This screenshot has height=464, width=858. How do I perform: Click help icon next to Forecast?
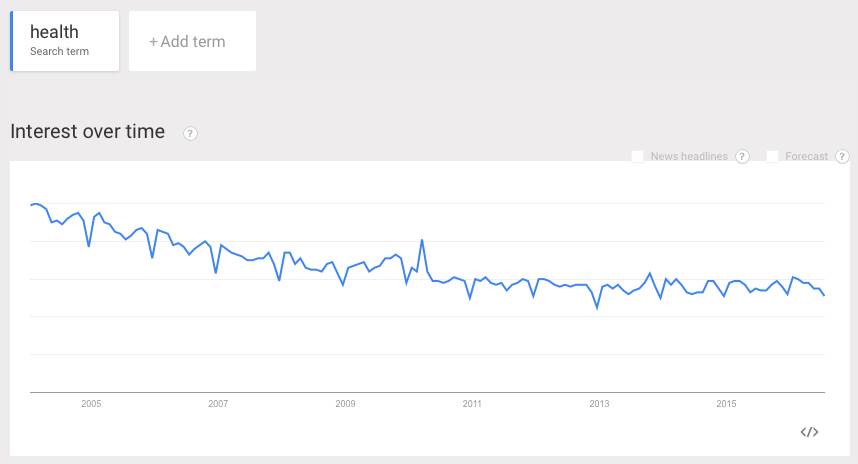842,156
